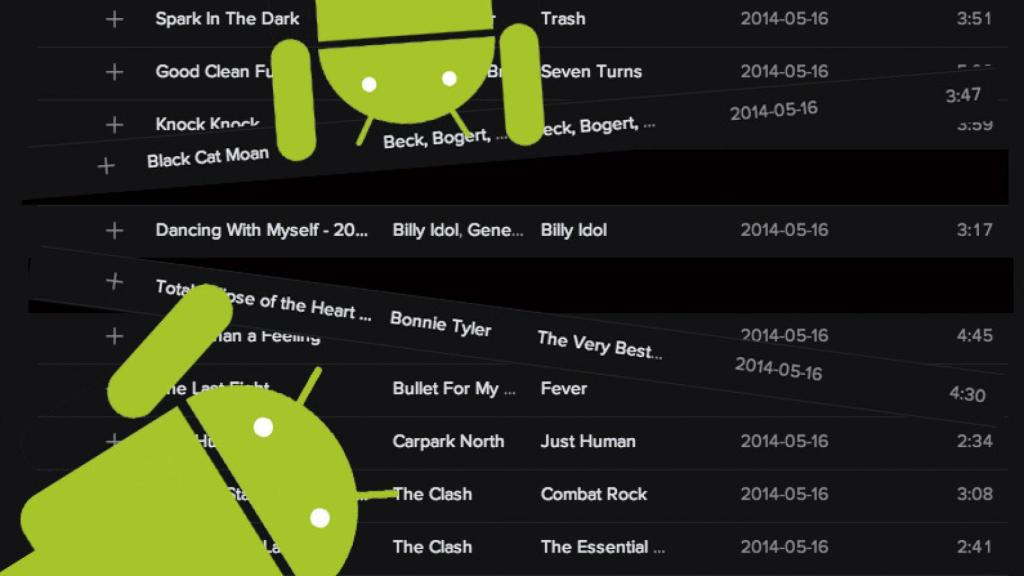Click the plus icon beside Spark In The Dark
This screenshot has width=1024, height=576.
click(x=114, y=20)
